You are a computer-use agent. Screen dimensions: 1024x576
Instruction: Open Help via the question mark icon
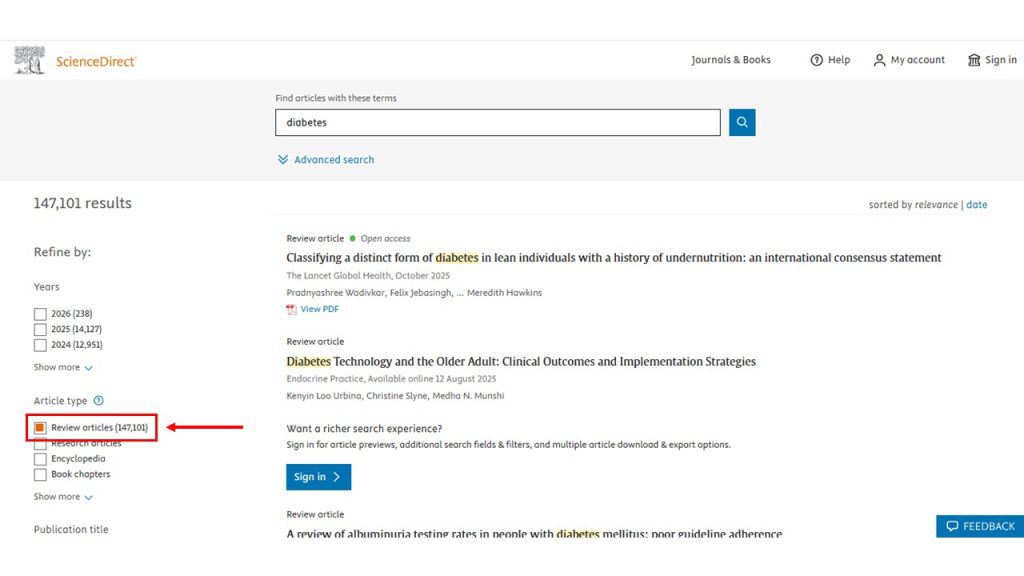816,60
